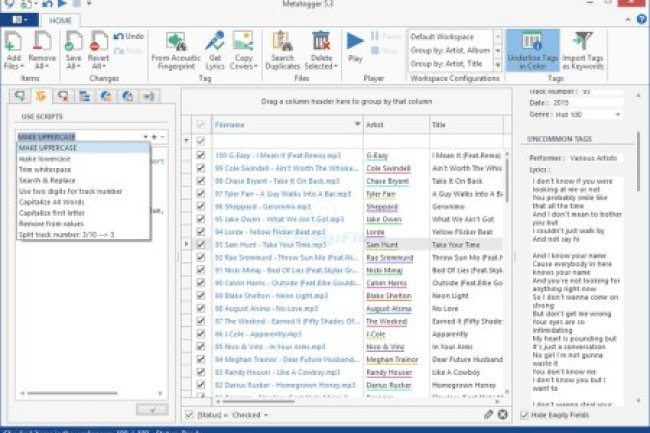Click the Save All icon

pyautogui.click(x=73, y=41)
